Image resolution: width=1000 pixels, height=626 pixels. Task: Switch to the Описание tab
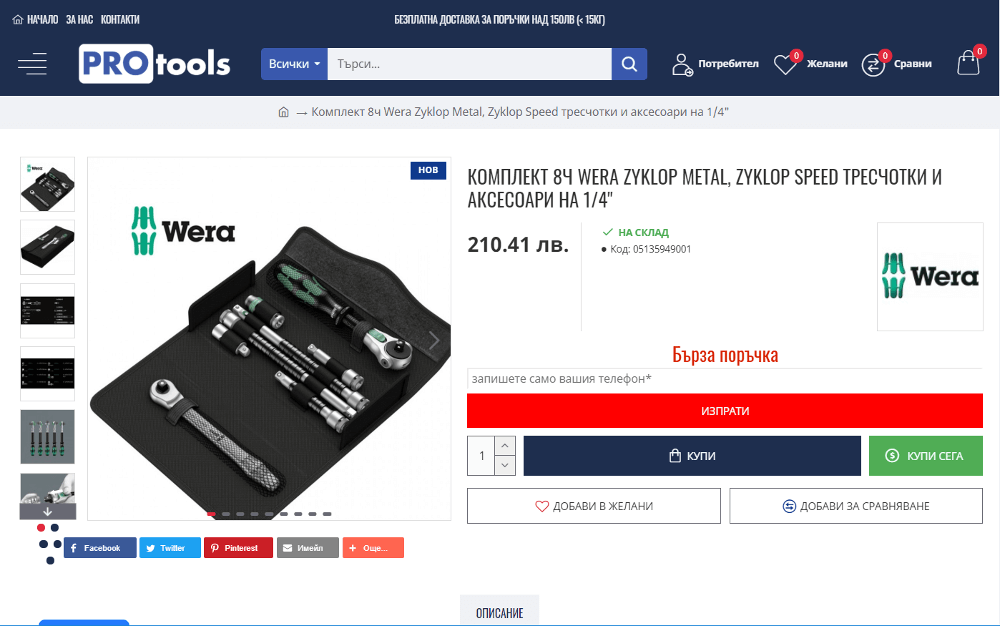pos(499,611)
